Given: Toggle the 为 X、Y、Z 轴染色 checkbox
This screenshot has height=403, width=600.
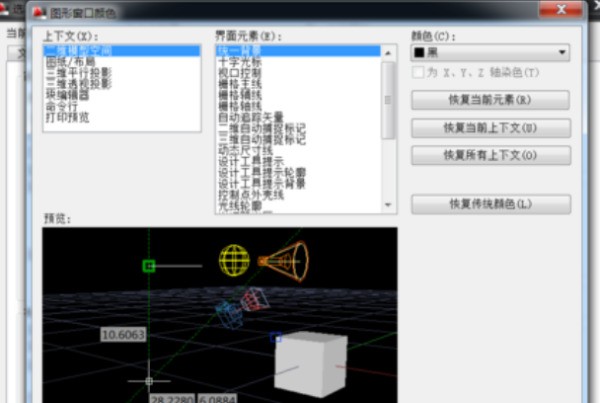Looking at the screenshot, I should tap(418, 72).
